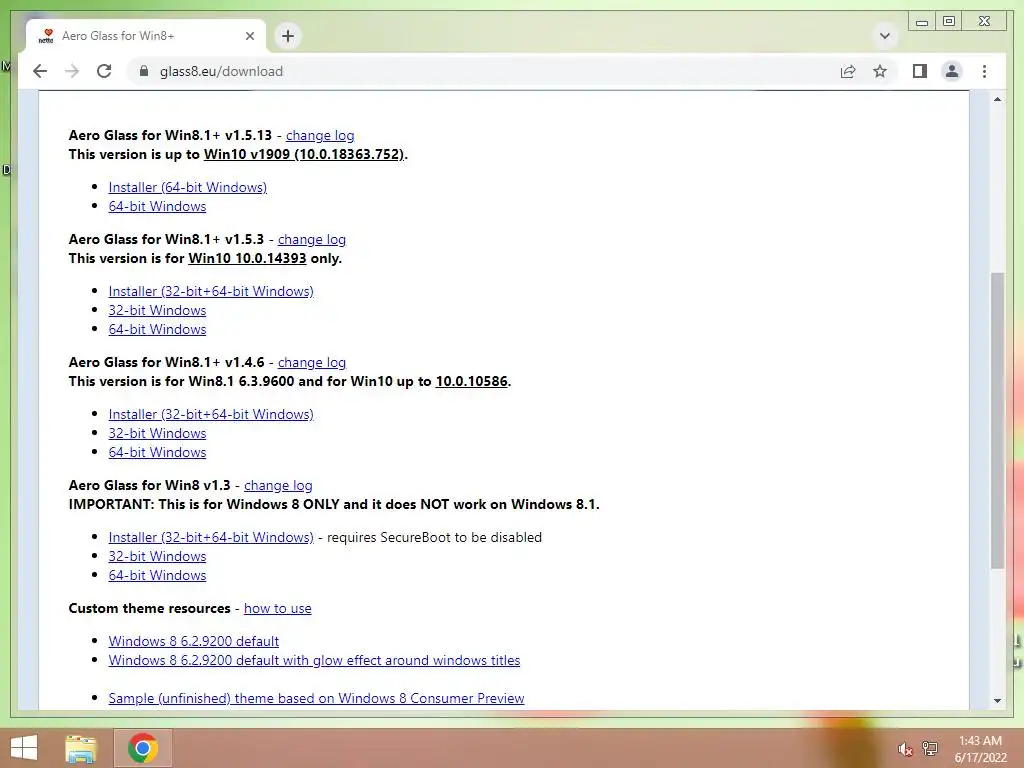1024x768 pixels.
Task: Download v1.5.13 64-bit Windows package
Action: pyautogui.click(x=157, y=206)
